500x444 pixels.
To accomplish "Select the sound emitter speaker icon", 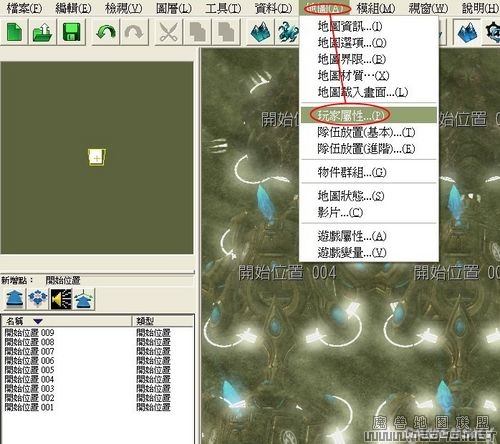I will pos(61,299).
